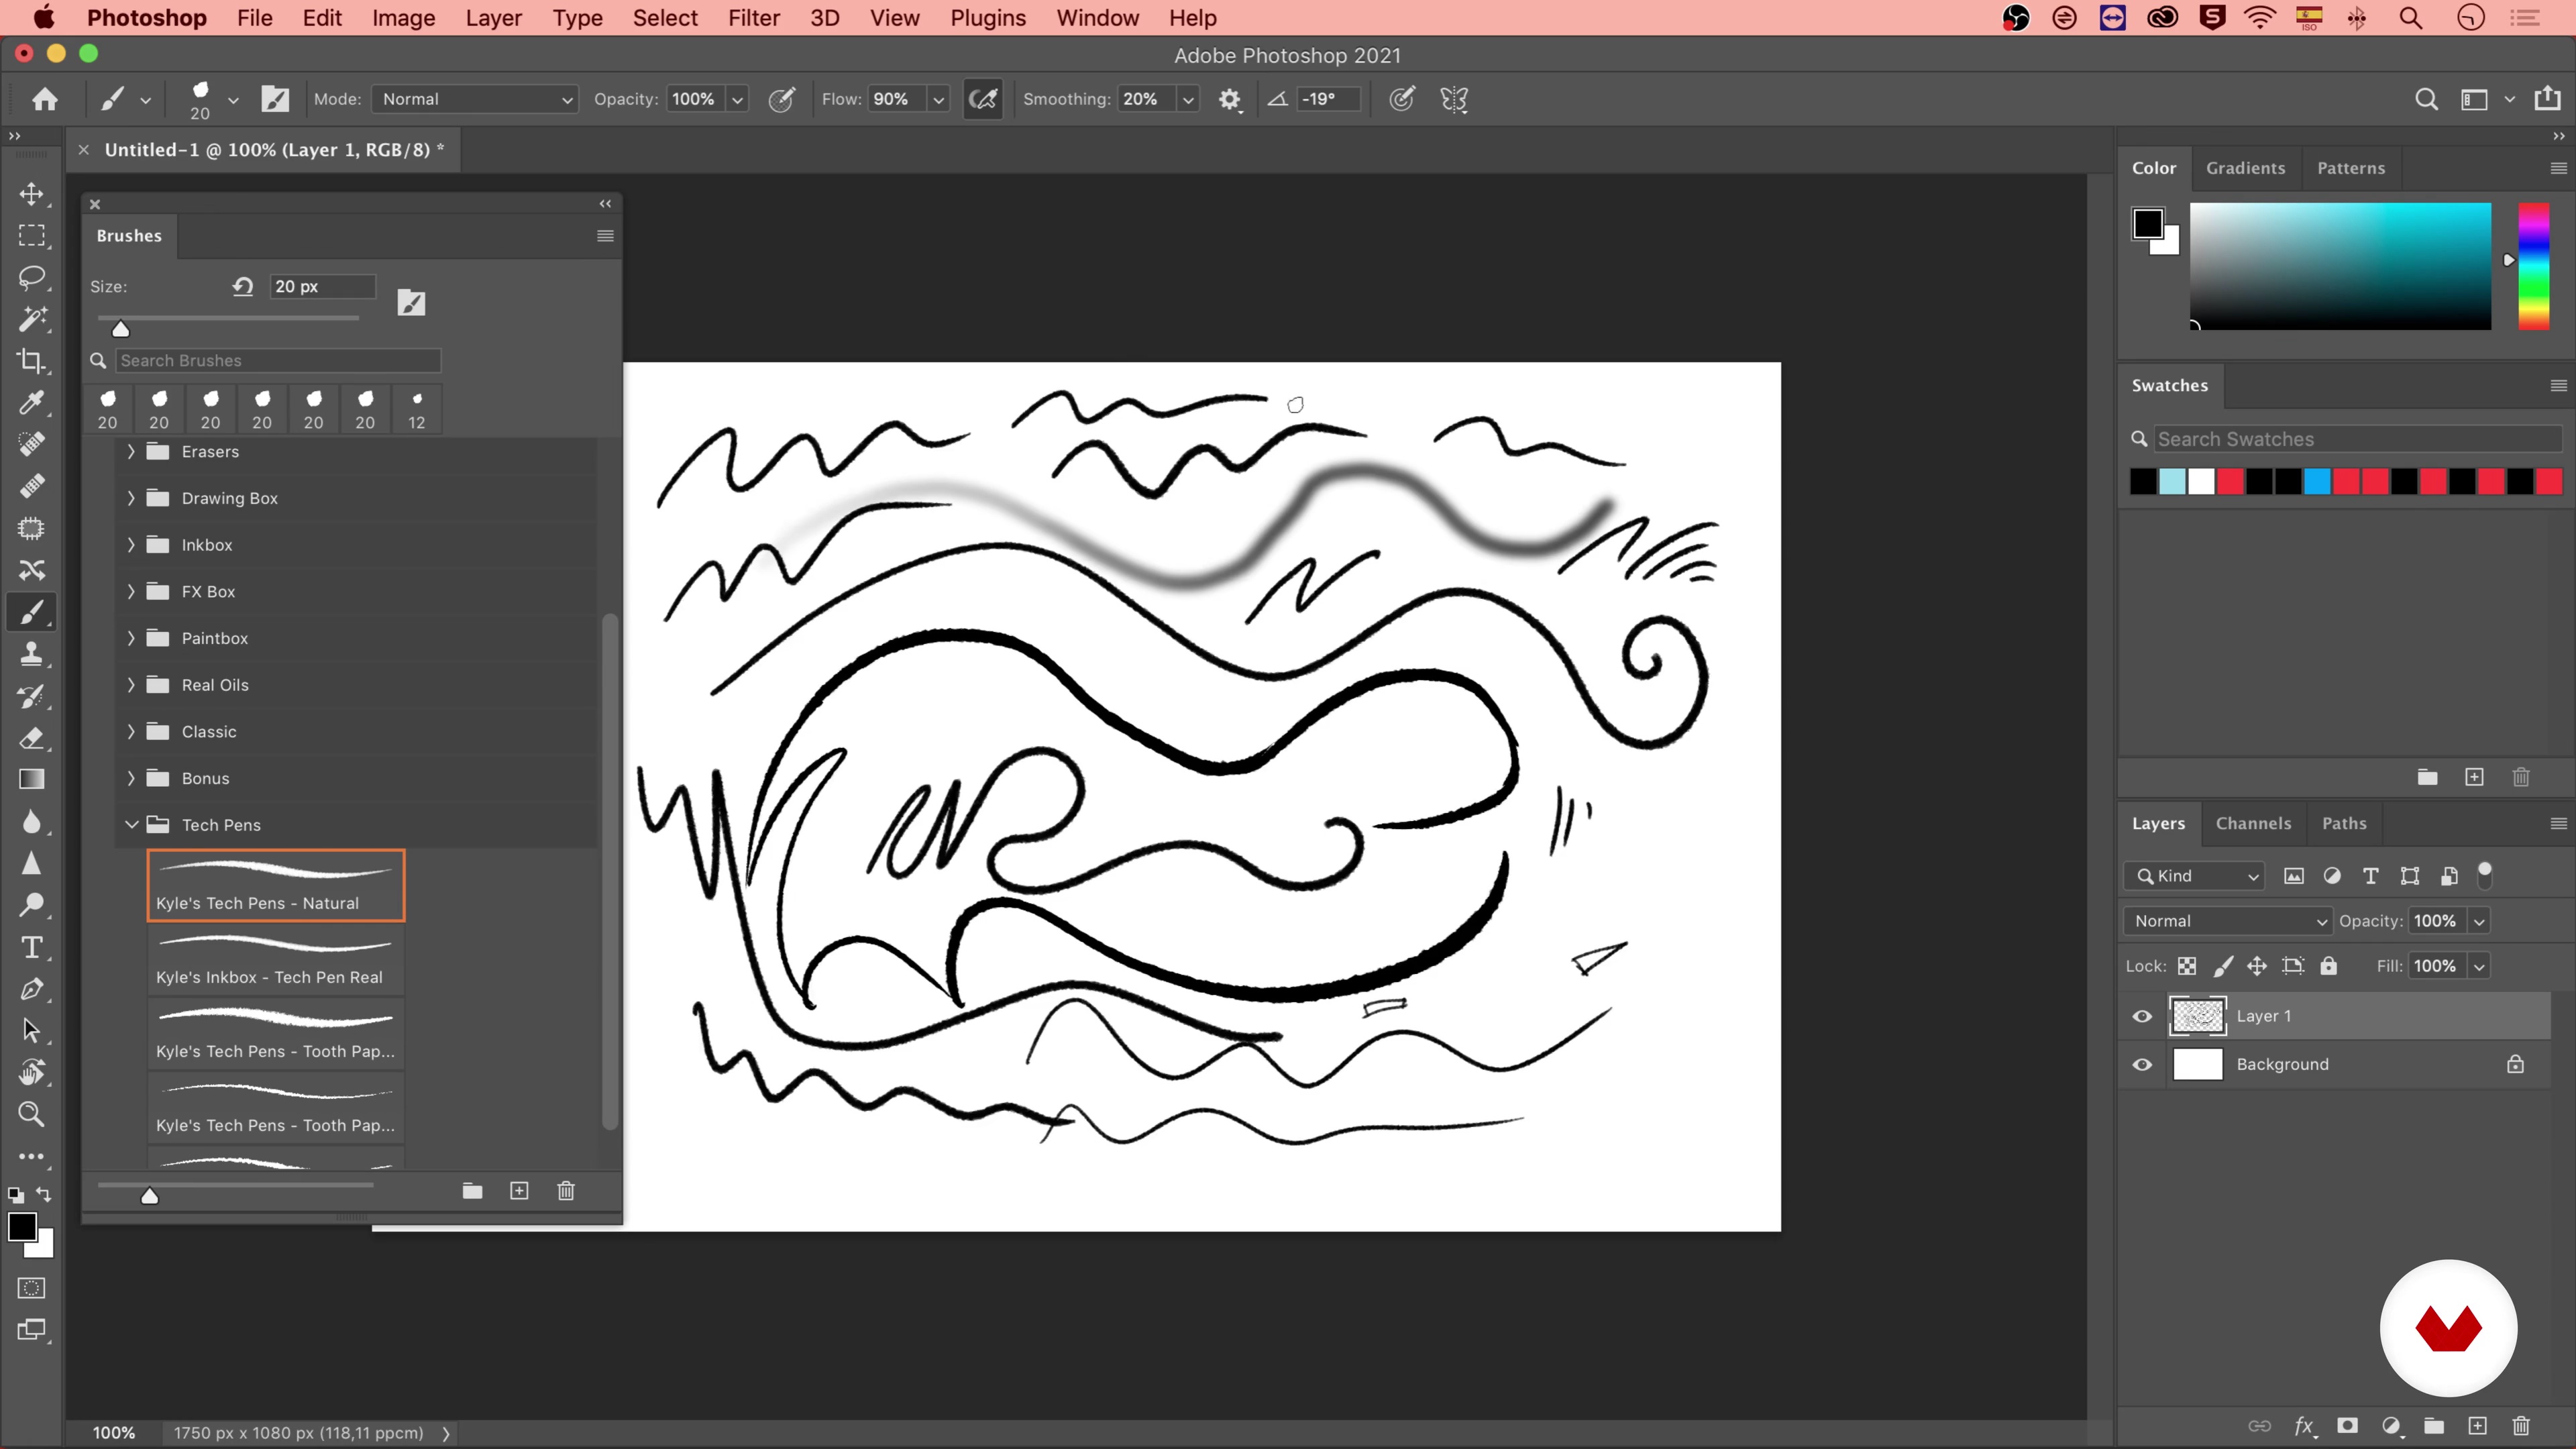This screenshot has height=1449, width=2576.
Task: Toggle pixel layer filter
Action: 2294,876
